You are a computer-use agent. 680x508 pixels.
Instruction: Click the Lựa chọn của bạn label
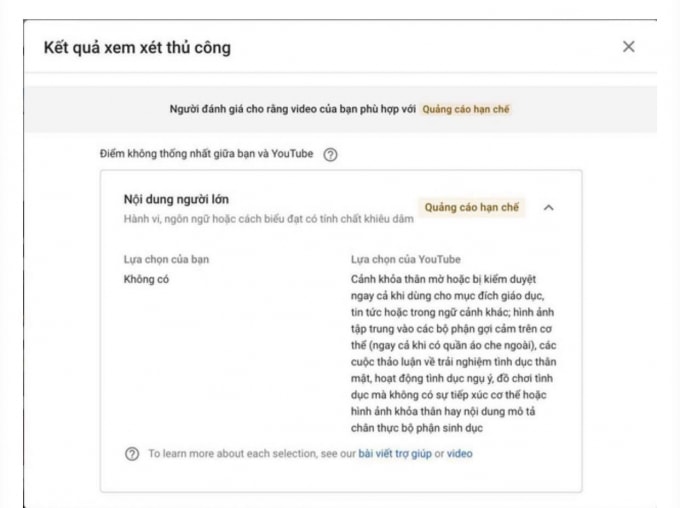tap(167, 259)
